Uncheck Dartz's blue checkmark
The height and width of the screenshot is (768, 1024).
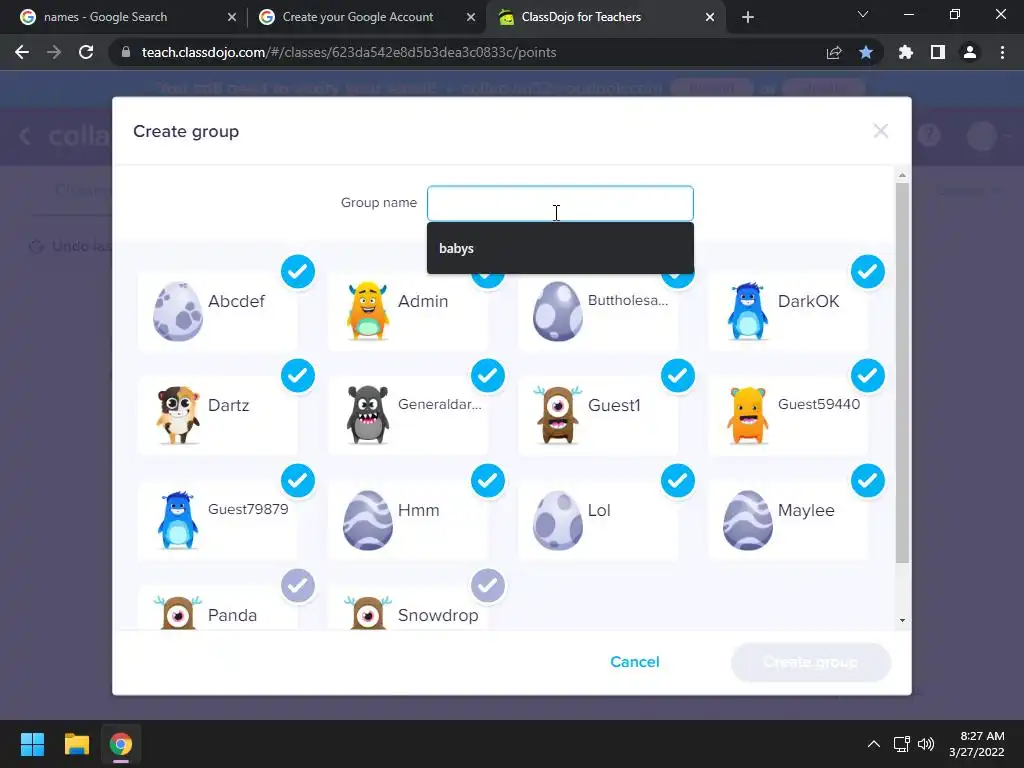coord(298,376)
